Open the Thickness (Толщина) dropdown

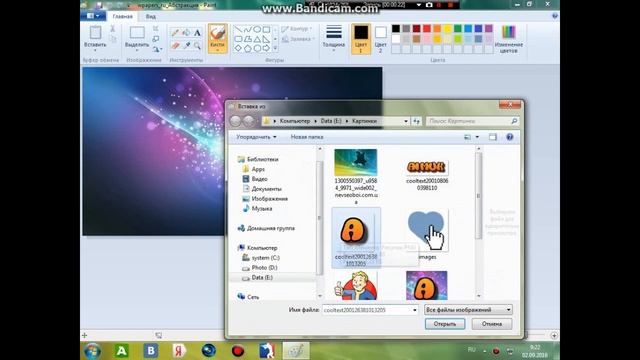point(333,39)
